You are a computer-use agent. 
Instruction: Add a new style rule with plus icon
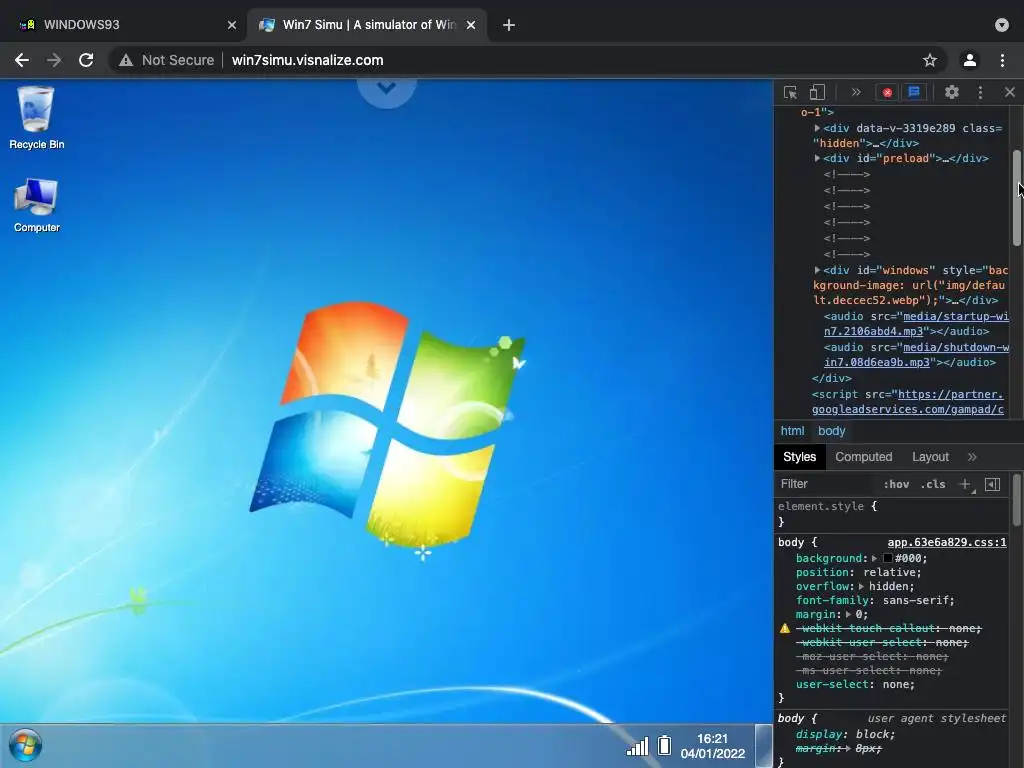coord(965,485)
